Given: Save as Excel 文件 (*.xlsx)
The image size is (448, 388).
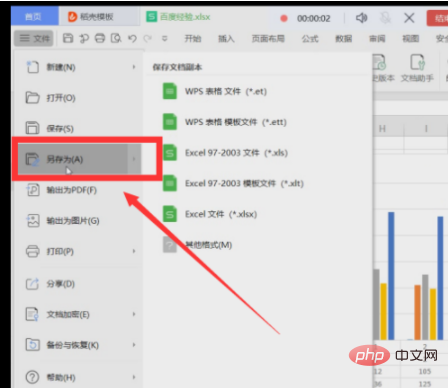Looking at the screenshot, I should point(210,214).
